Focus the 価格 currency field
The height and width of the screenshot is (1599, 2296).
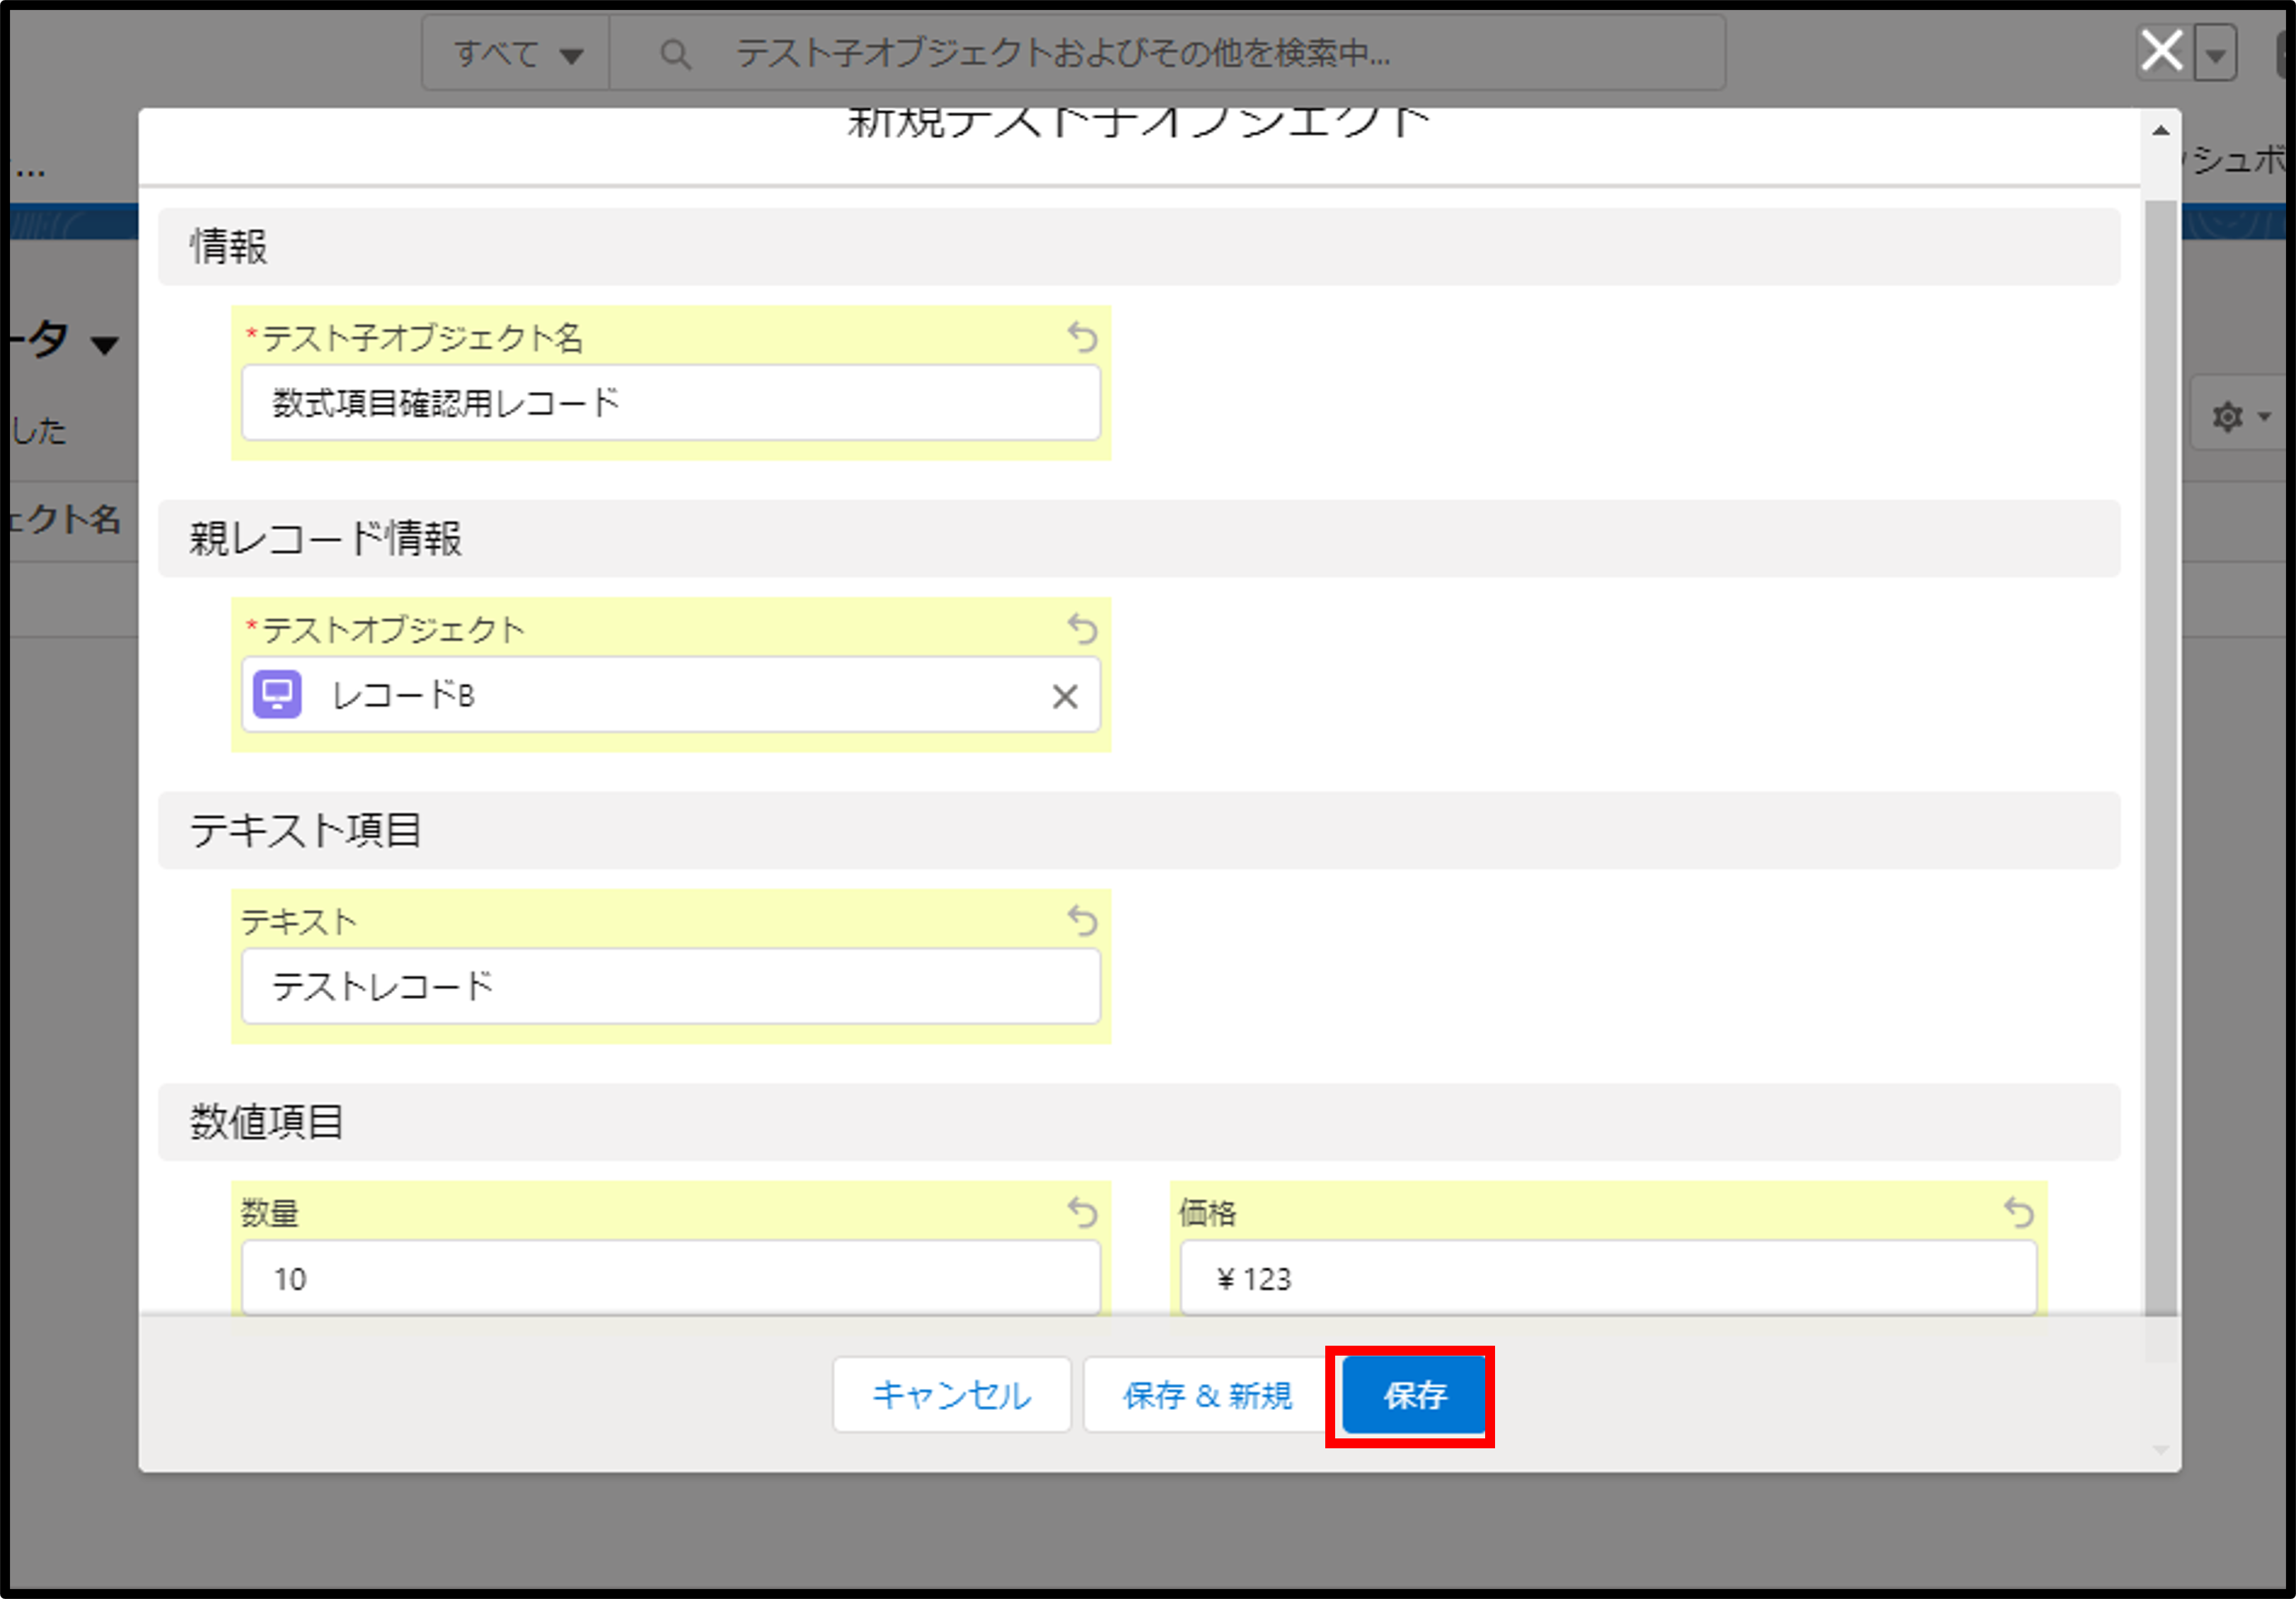coord(1607,1278)
